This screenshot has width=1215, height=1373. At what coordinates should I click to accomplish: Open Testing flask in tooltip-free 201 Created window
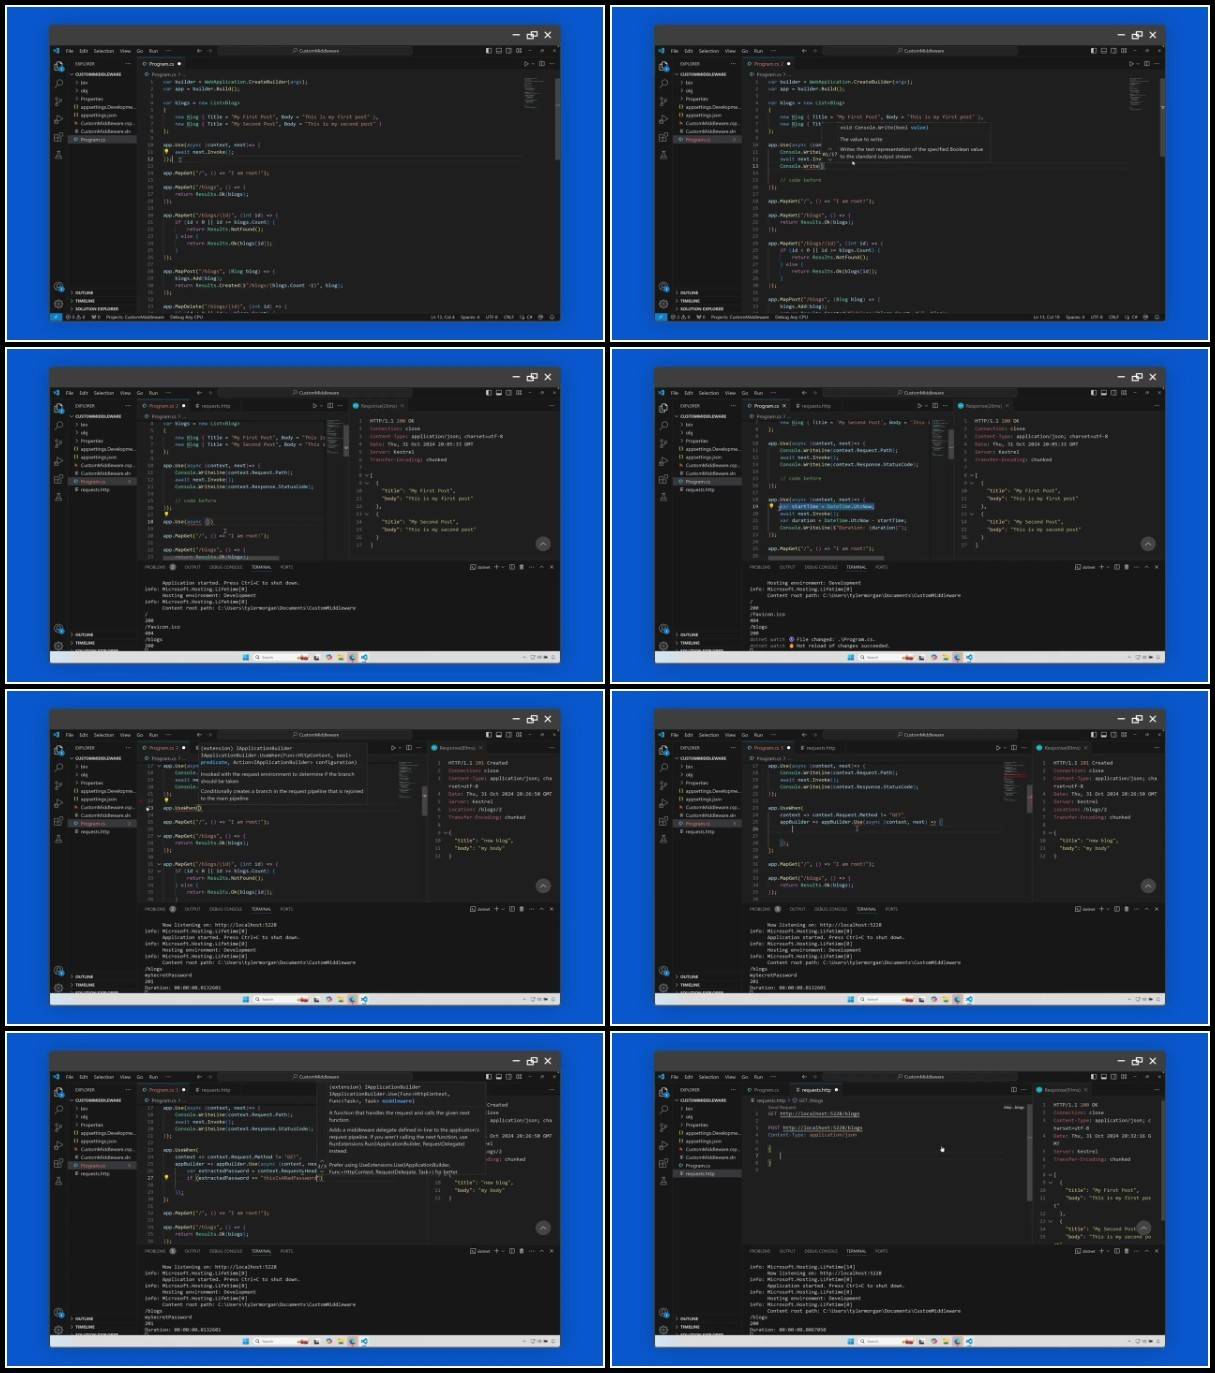664,839
